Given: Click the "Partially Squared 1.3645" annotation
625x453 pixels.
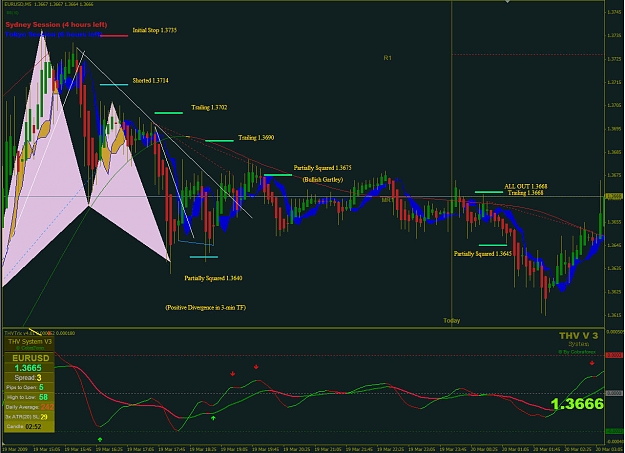Looking at the screenshot, I should 483,254.
